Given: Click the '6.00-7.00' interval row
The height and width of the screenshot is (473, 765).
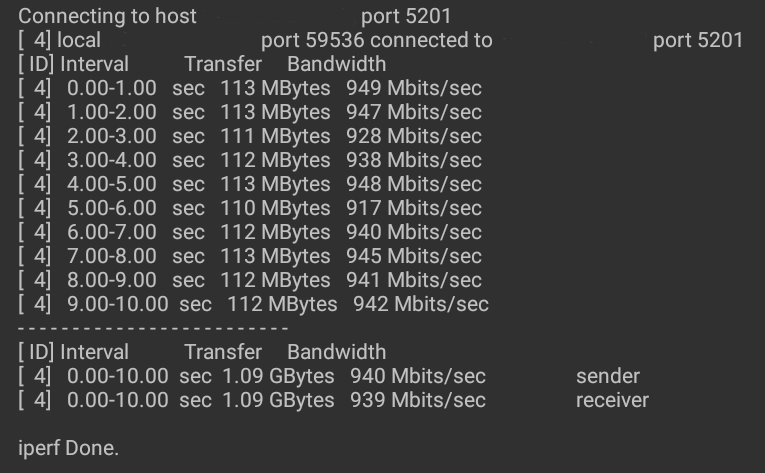Looking at the screenshot, I should 112,232.
